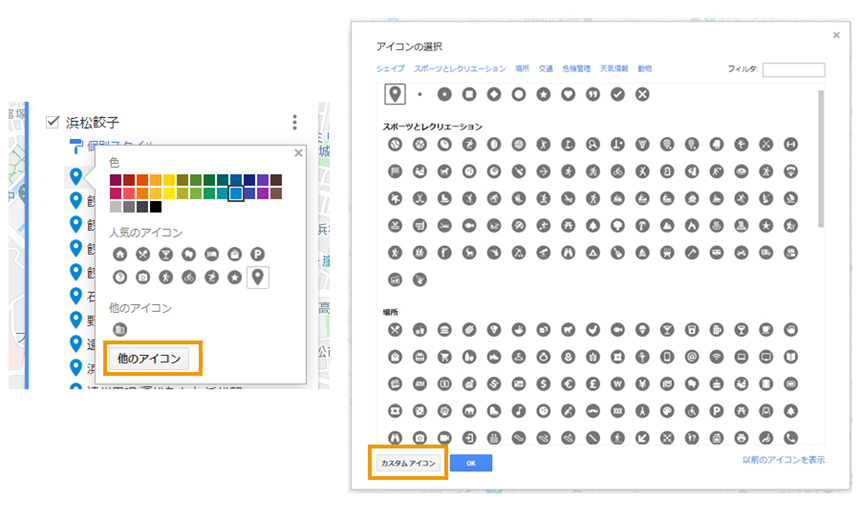860x512 pixels.
Task: Choose the dumbbell sports icon
Action: [x=790, y=144]
